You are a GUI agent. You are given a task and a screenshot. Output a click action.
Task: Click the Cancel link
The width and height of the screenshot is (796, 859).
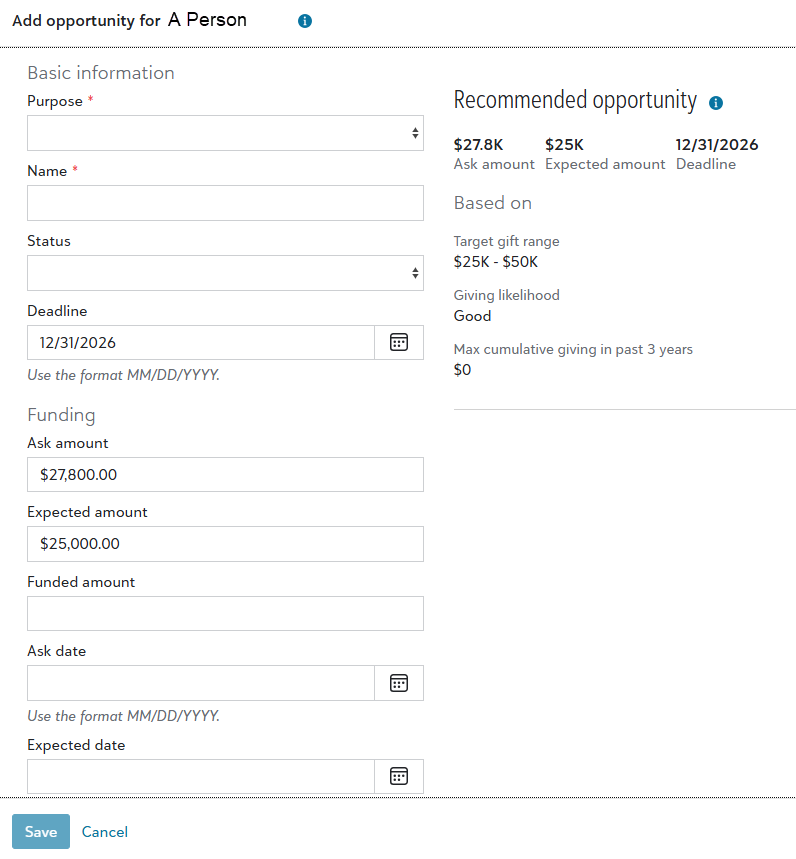pyautogui.click(x=104, y=831)
